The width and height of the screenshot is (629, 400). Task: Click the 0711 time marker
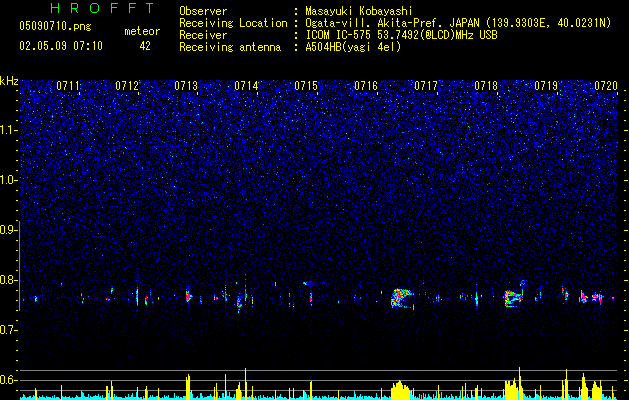coord(68,86)
